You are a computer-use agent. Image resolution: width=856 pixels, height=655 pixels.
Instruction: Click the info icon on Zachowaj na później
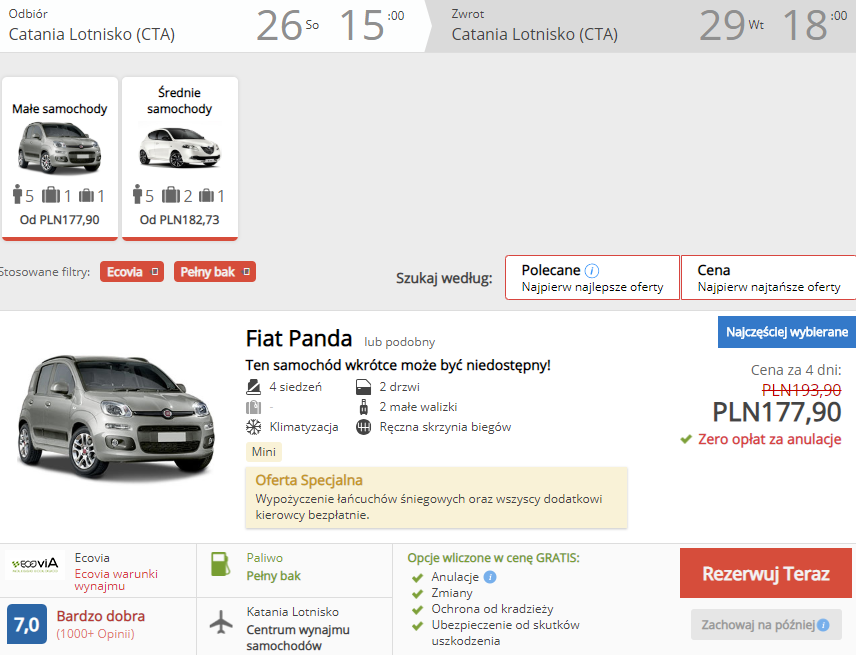coord(823,625)
